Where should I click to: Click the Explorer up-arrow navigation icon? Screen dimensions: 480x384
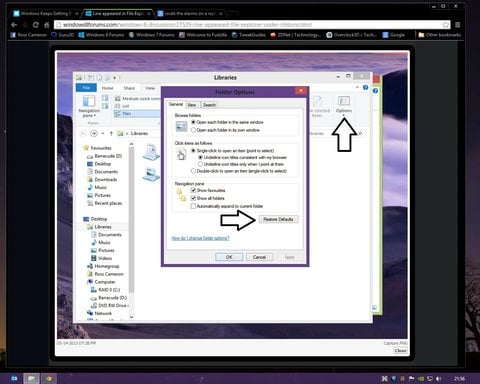pyautogui.click(x=111, y=133)
